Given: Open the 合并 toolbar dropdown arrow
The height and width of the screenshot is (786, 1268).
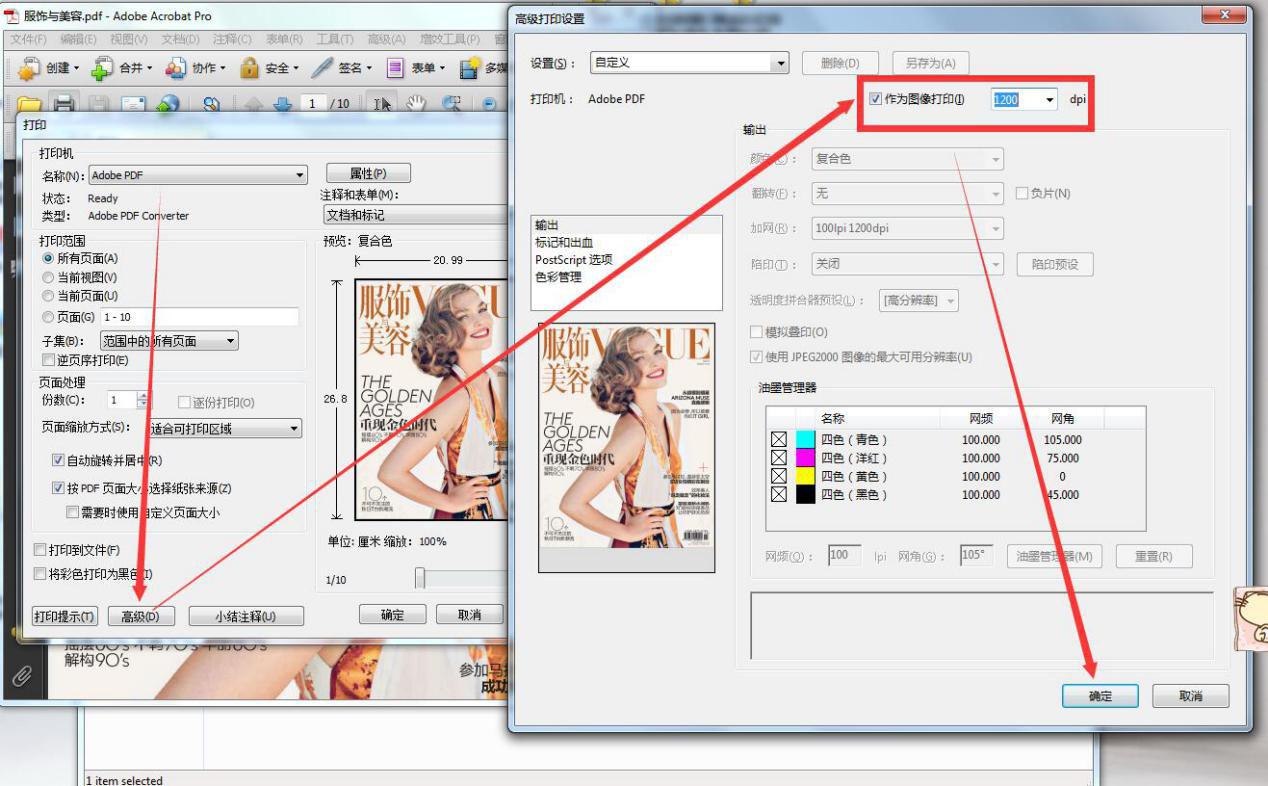Looking at the screenshot, I should [150, 68].
